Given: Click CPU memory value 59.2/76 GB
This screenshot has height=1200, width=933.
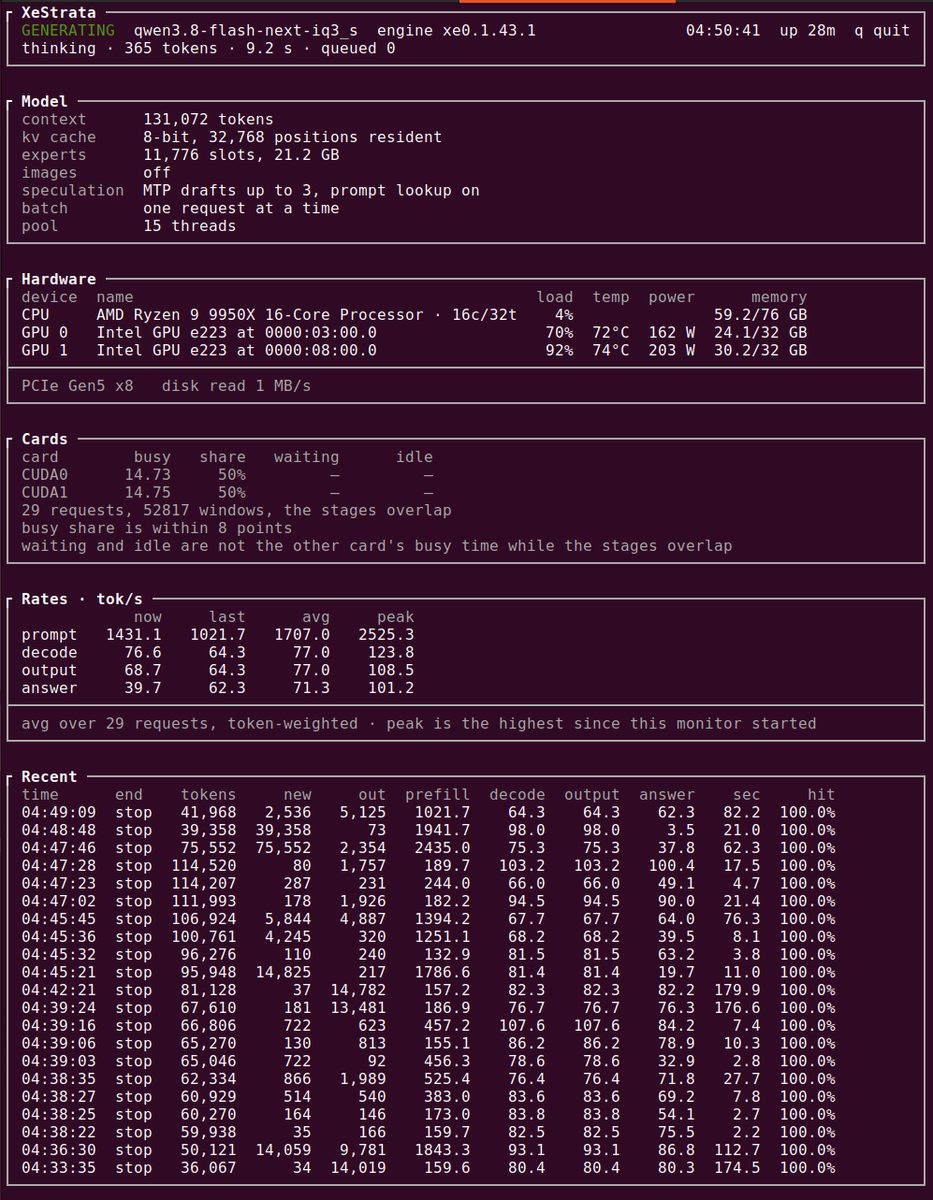Looking at the screenshot, I should 760,315.
